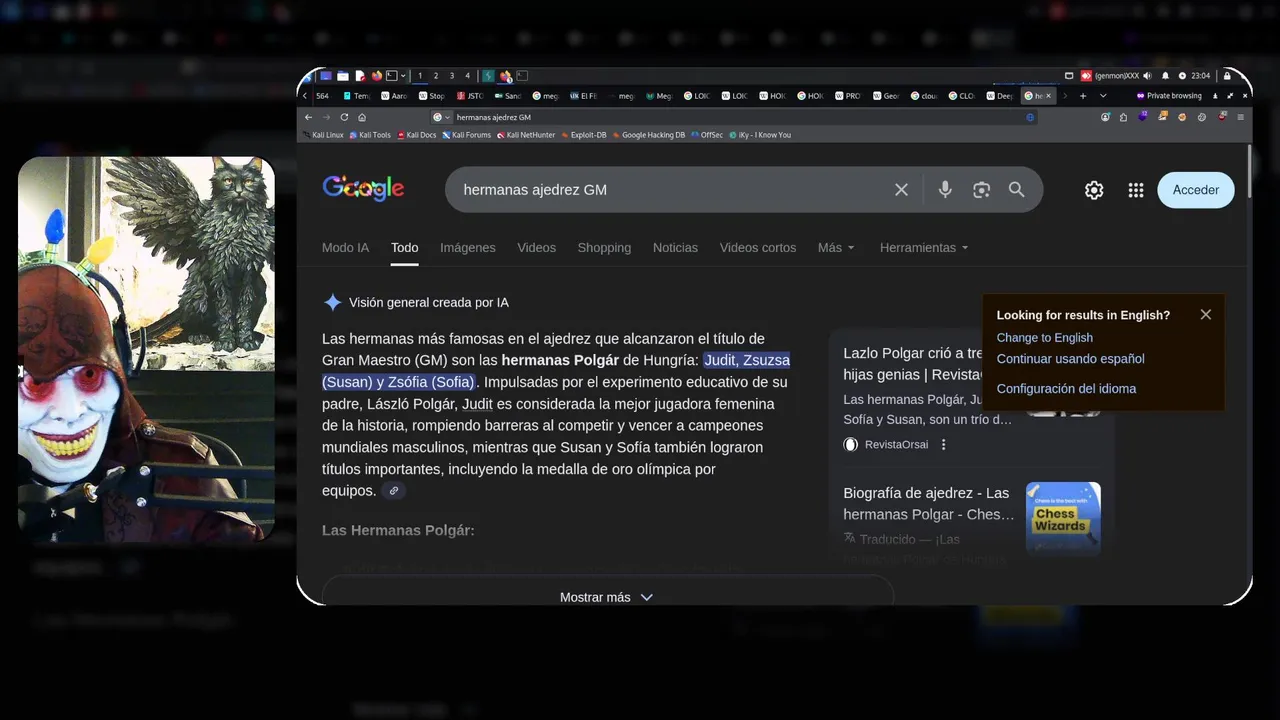Start voice search with microphone icon
Viewport: 1280px width, 720px height.
[945, 190]
